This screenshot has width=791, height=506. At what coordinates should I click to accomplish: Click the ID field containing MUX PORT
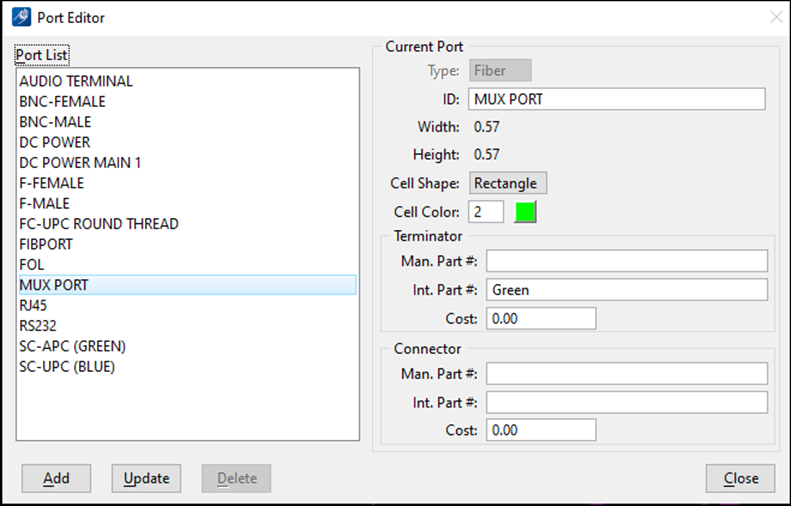coord(616,99)
